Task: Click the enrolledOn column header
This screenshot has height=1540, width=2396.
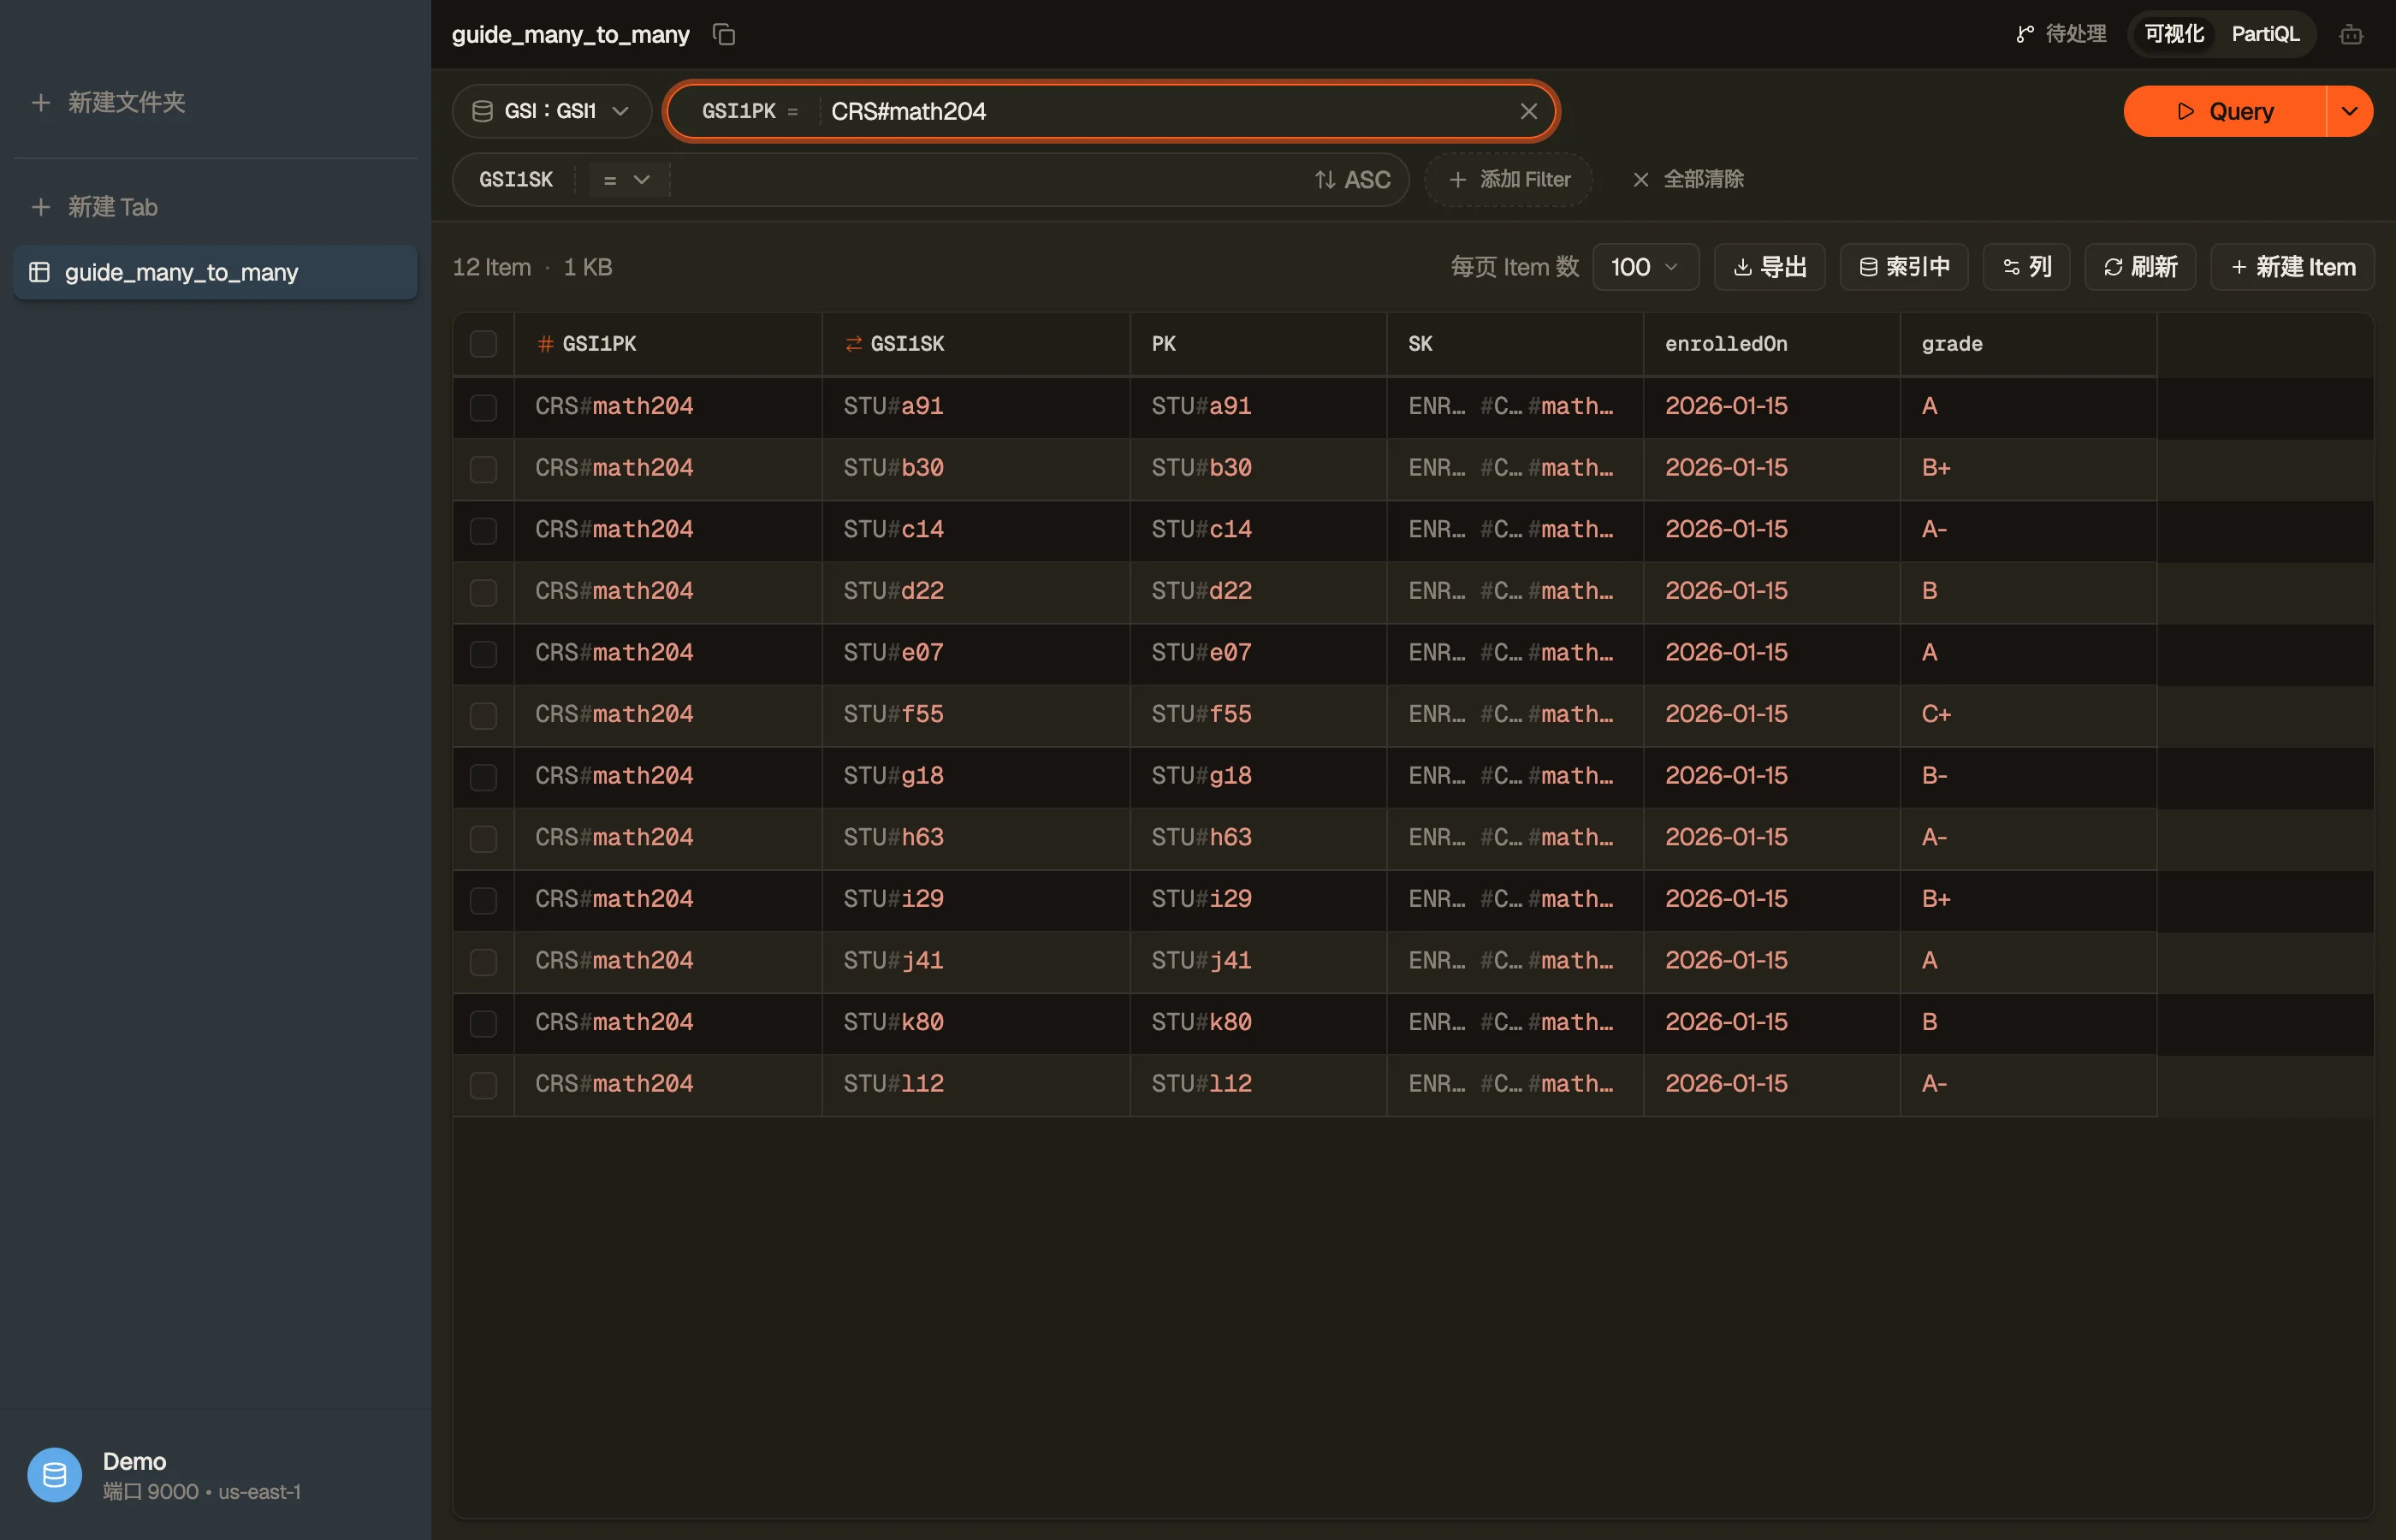Action: tap(1771, 344)
